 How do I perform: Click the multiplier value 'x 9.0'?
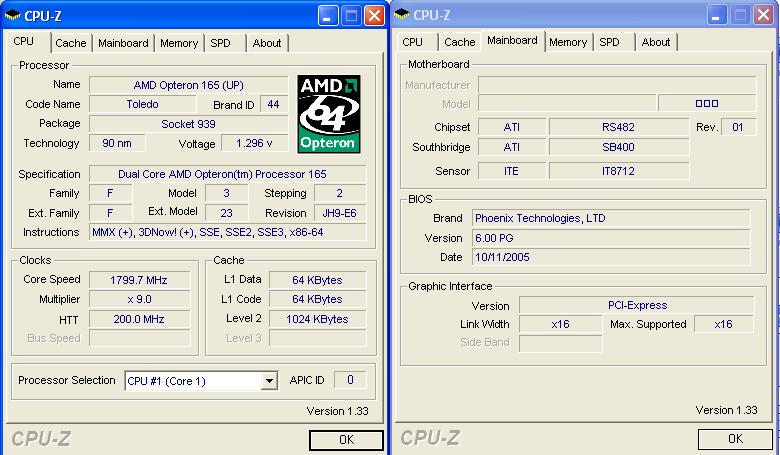(139, 299)
